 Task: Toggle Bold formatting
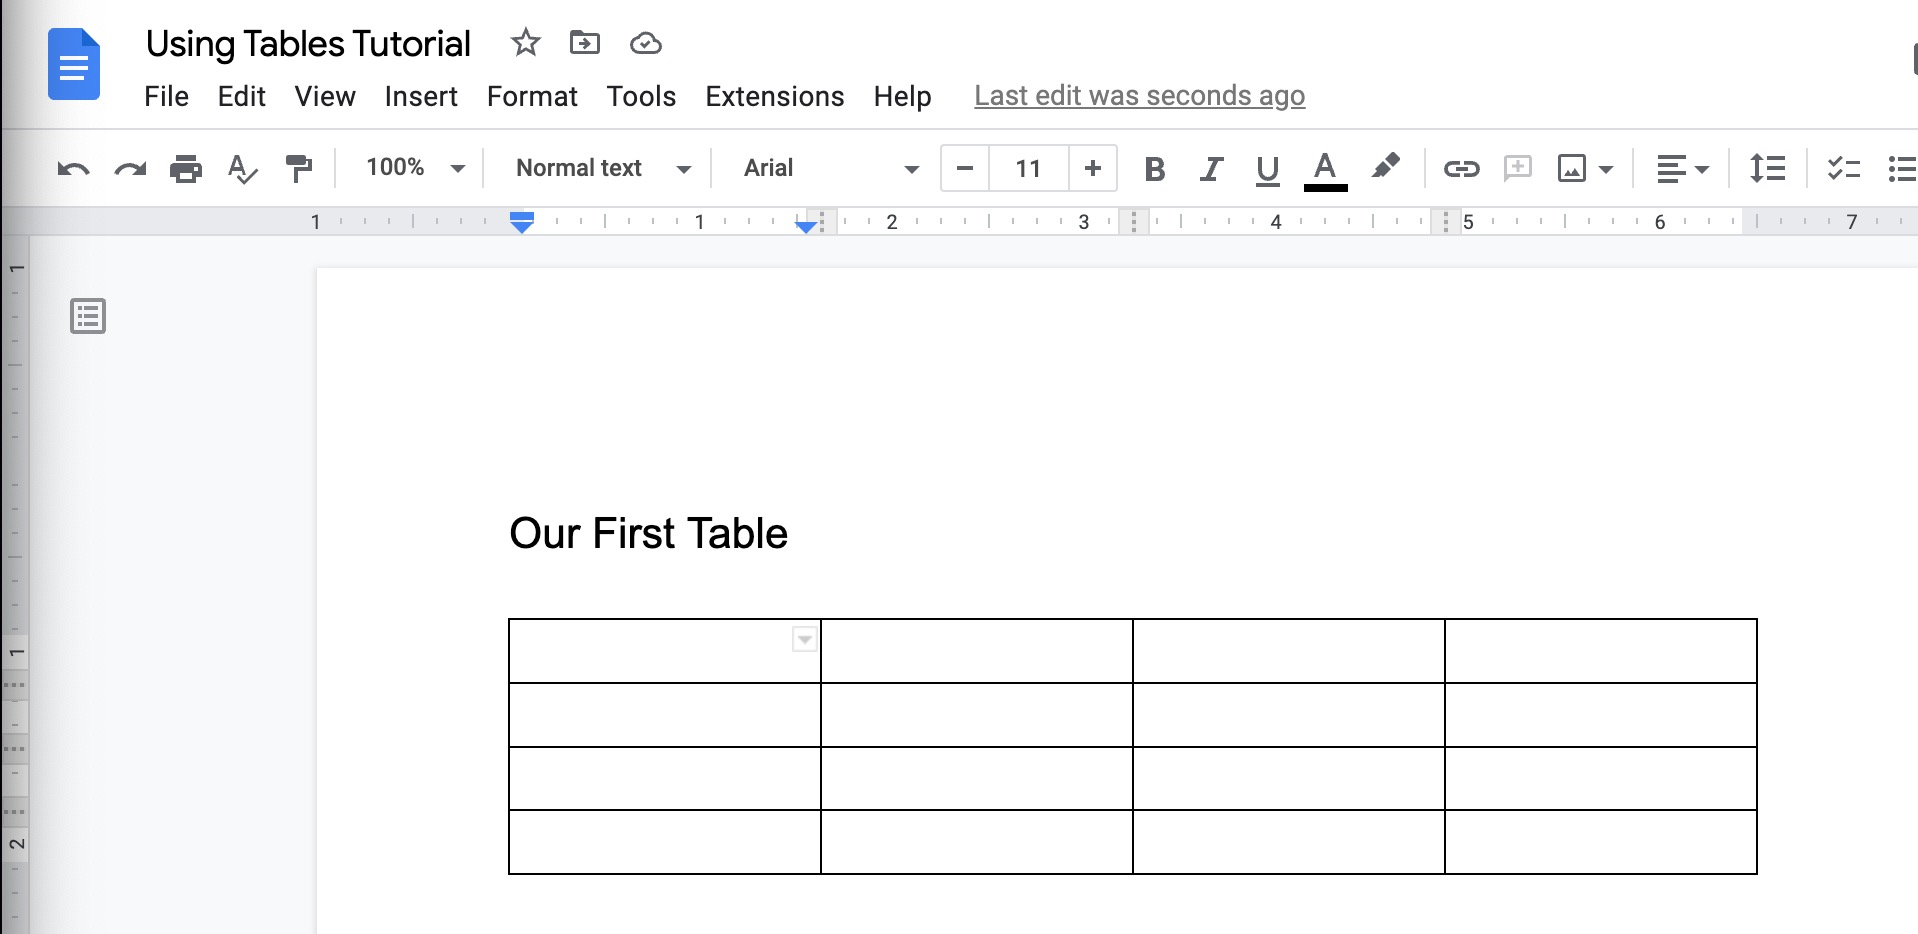[x=1155, y=169]
